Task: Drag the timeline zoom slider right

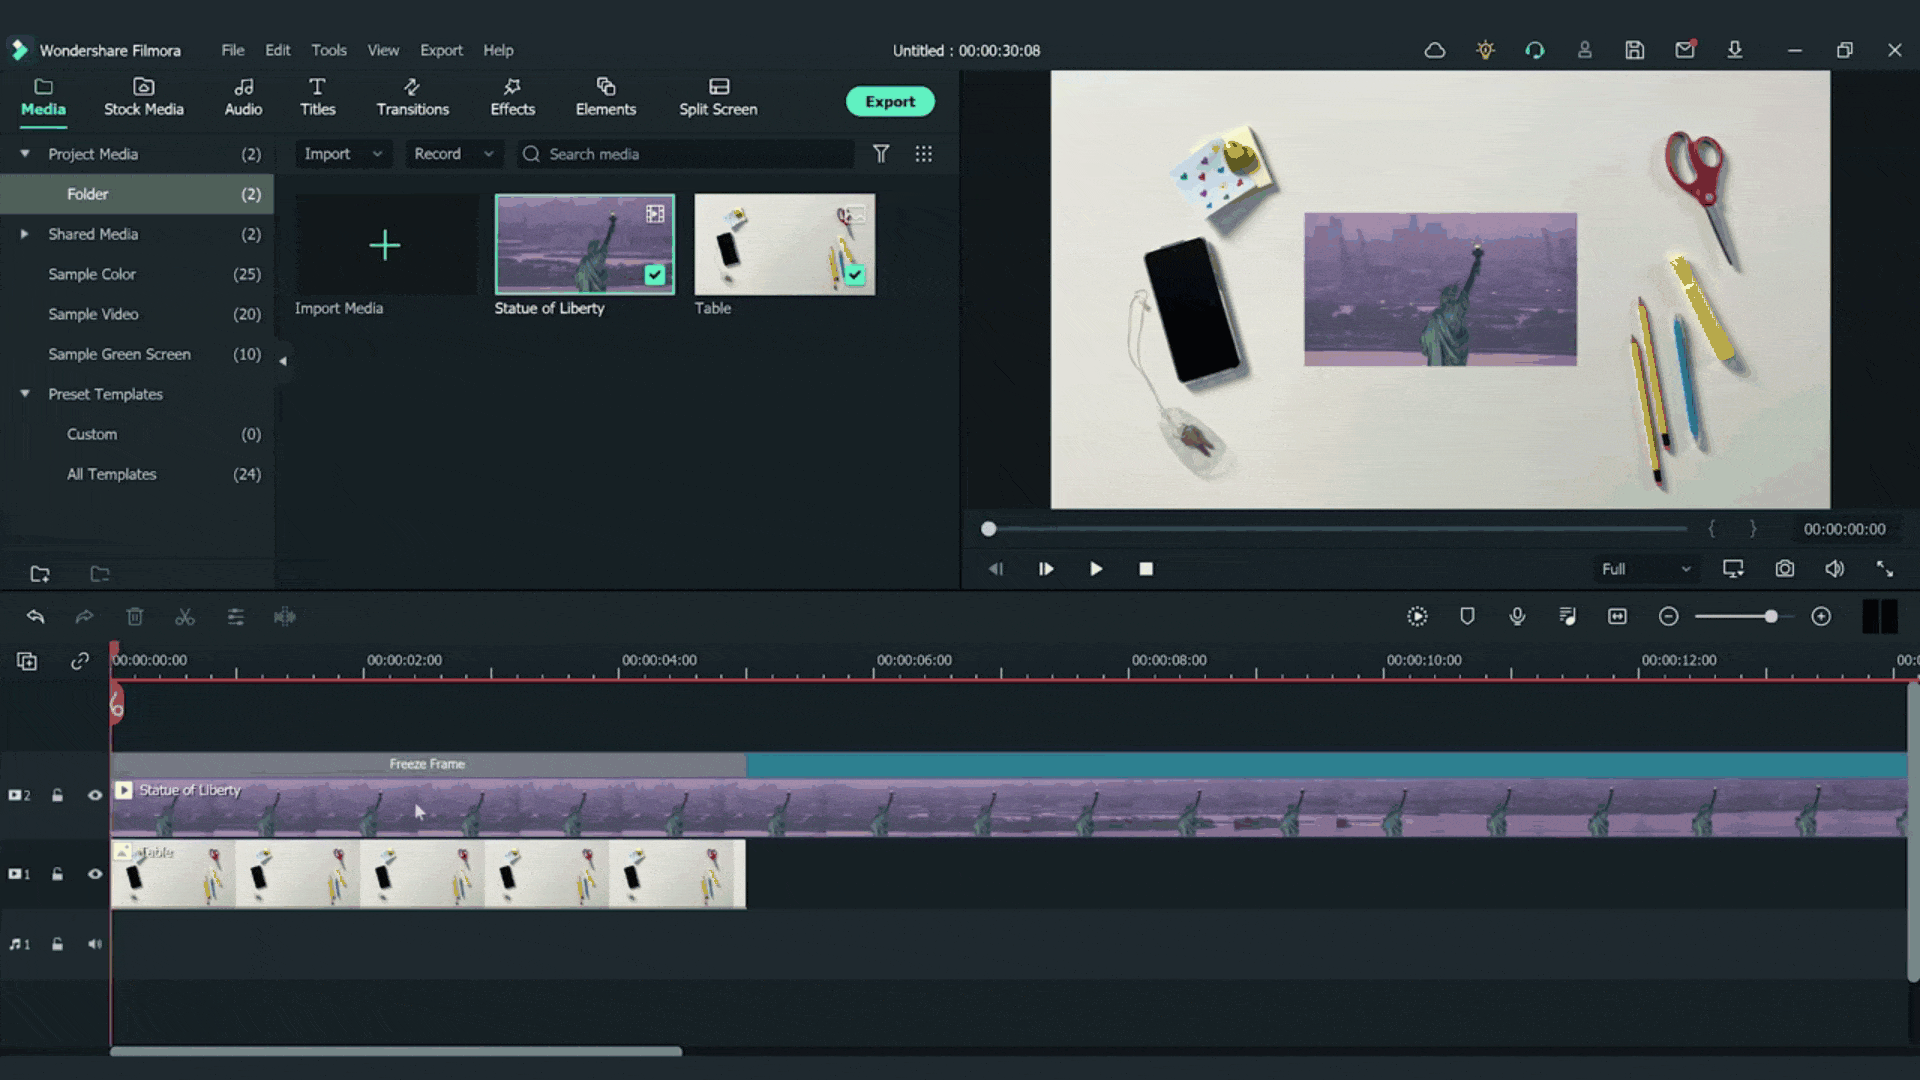Action: (x=1770, y=616)
